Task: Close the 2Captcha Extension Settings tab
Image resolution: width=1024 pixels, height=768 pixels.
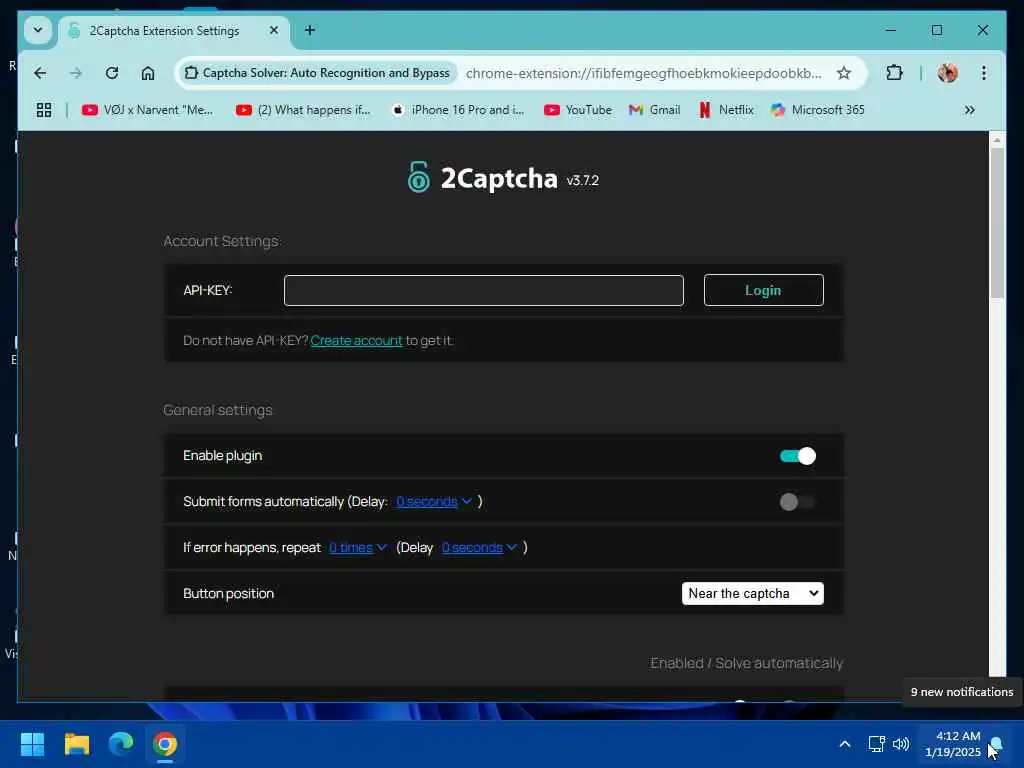Action: (x=274, y=30)
